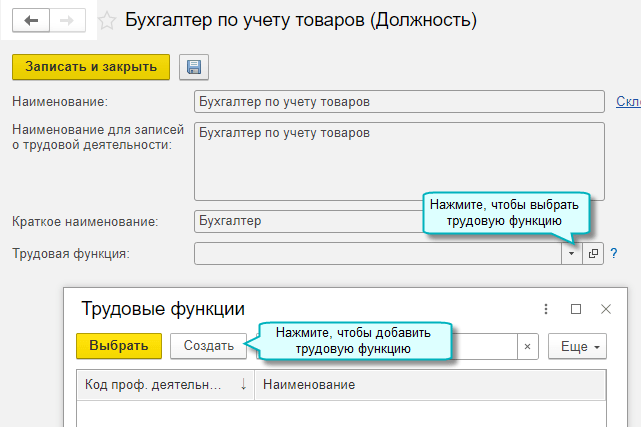The image size is (641, 427).
Task: Save the record with the floppy disk icon
Action: (x=193, y=67)
